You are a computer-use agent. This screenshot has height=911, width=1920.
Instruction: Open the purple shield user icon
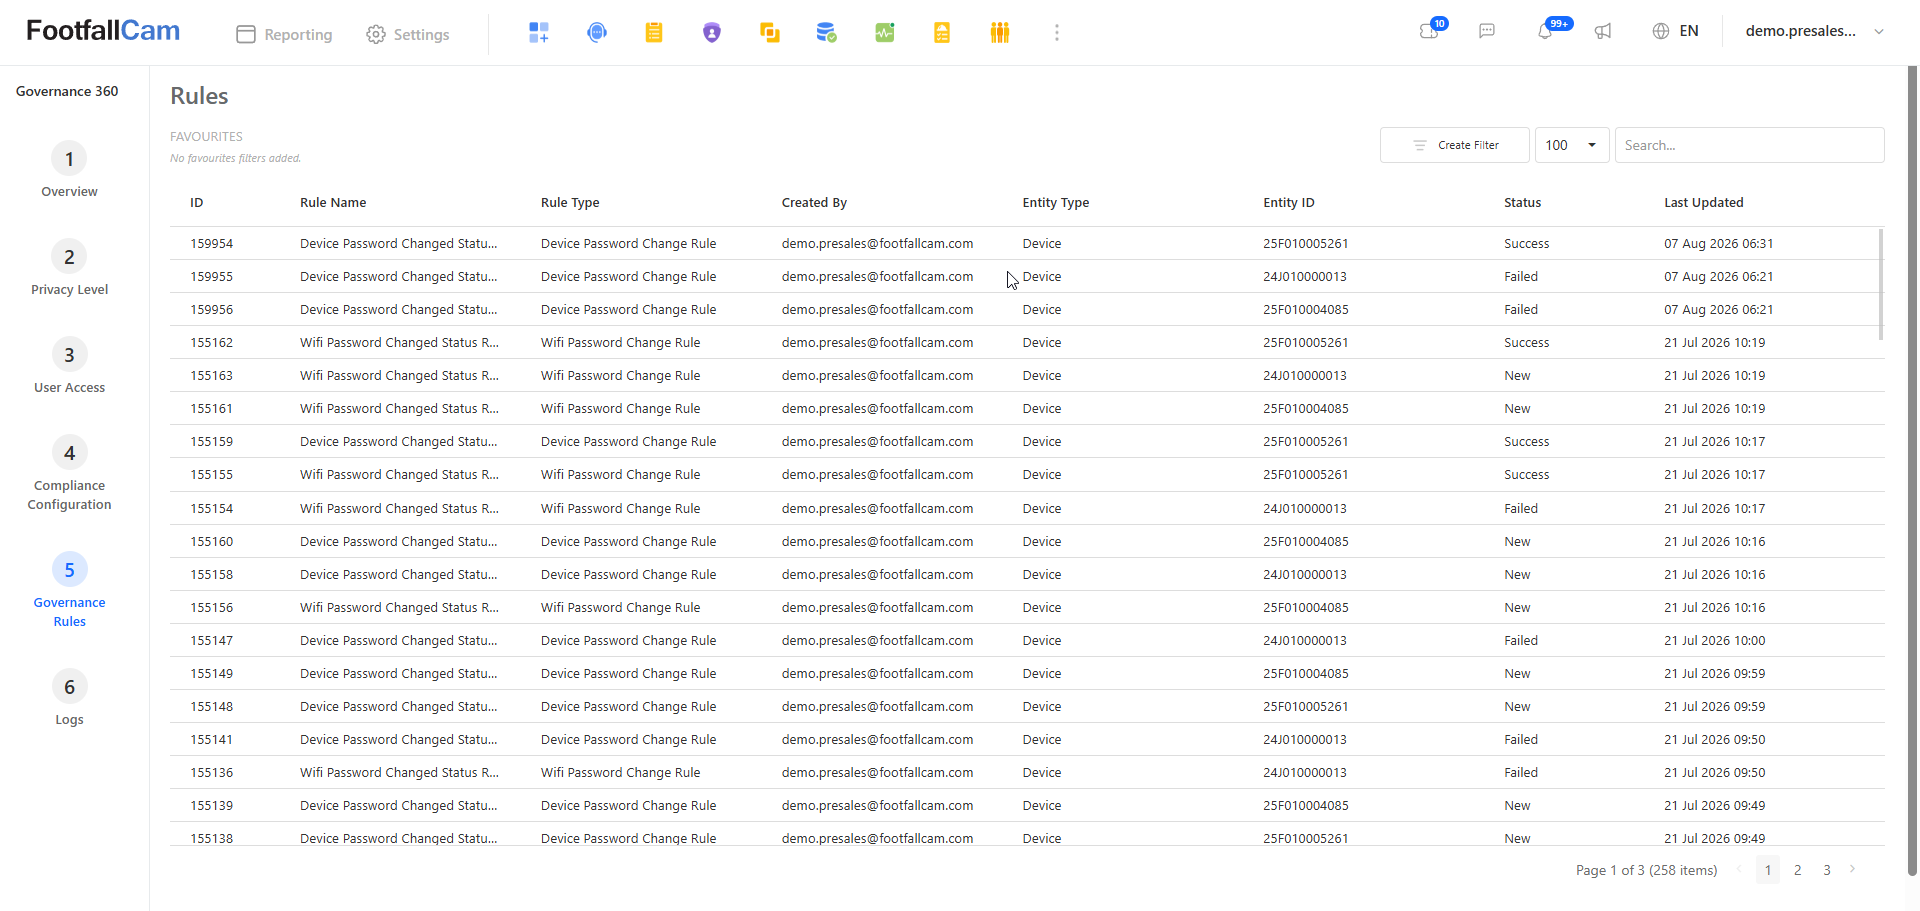click(712, 33)
